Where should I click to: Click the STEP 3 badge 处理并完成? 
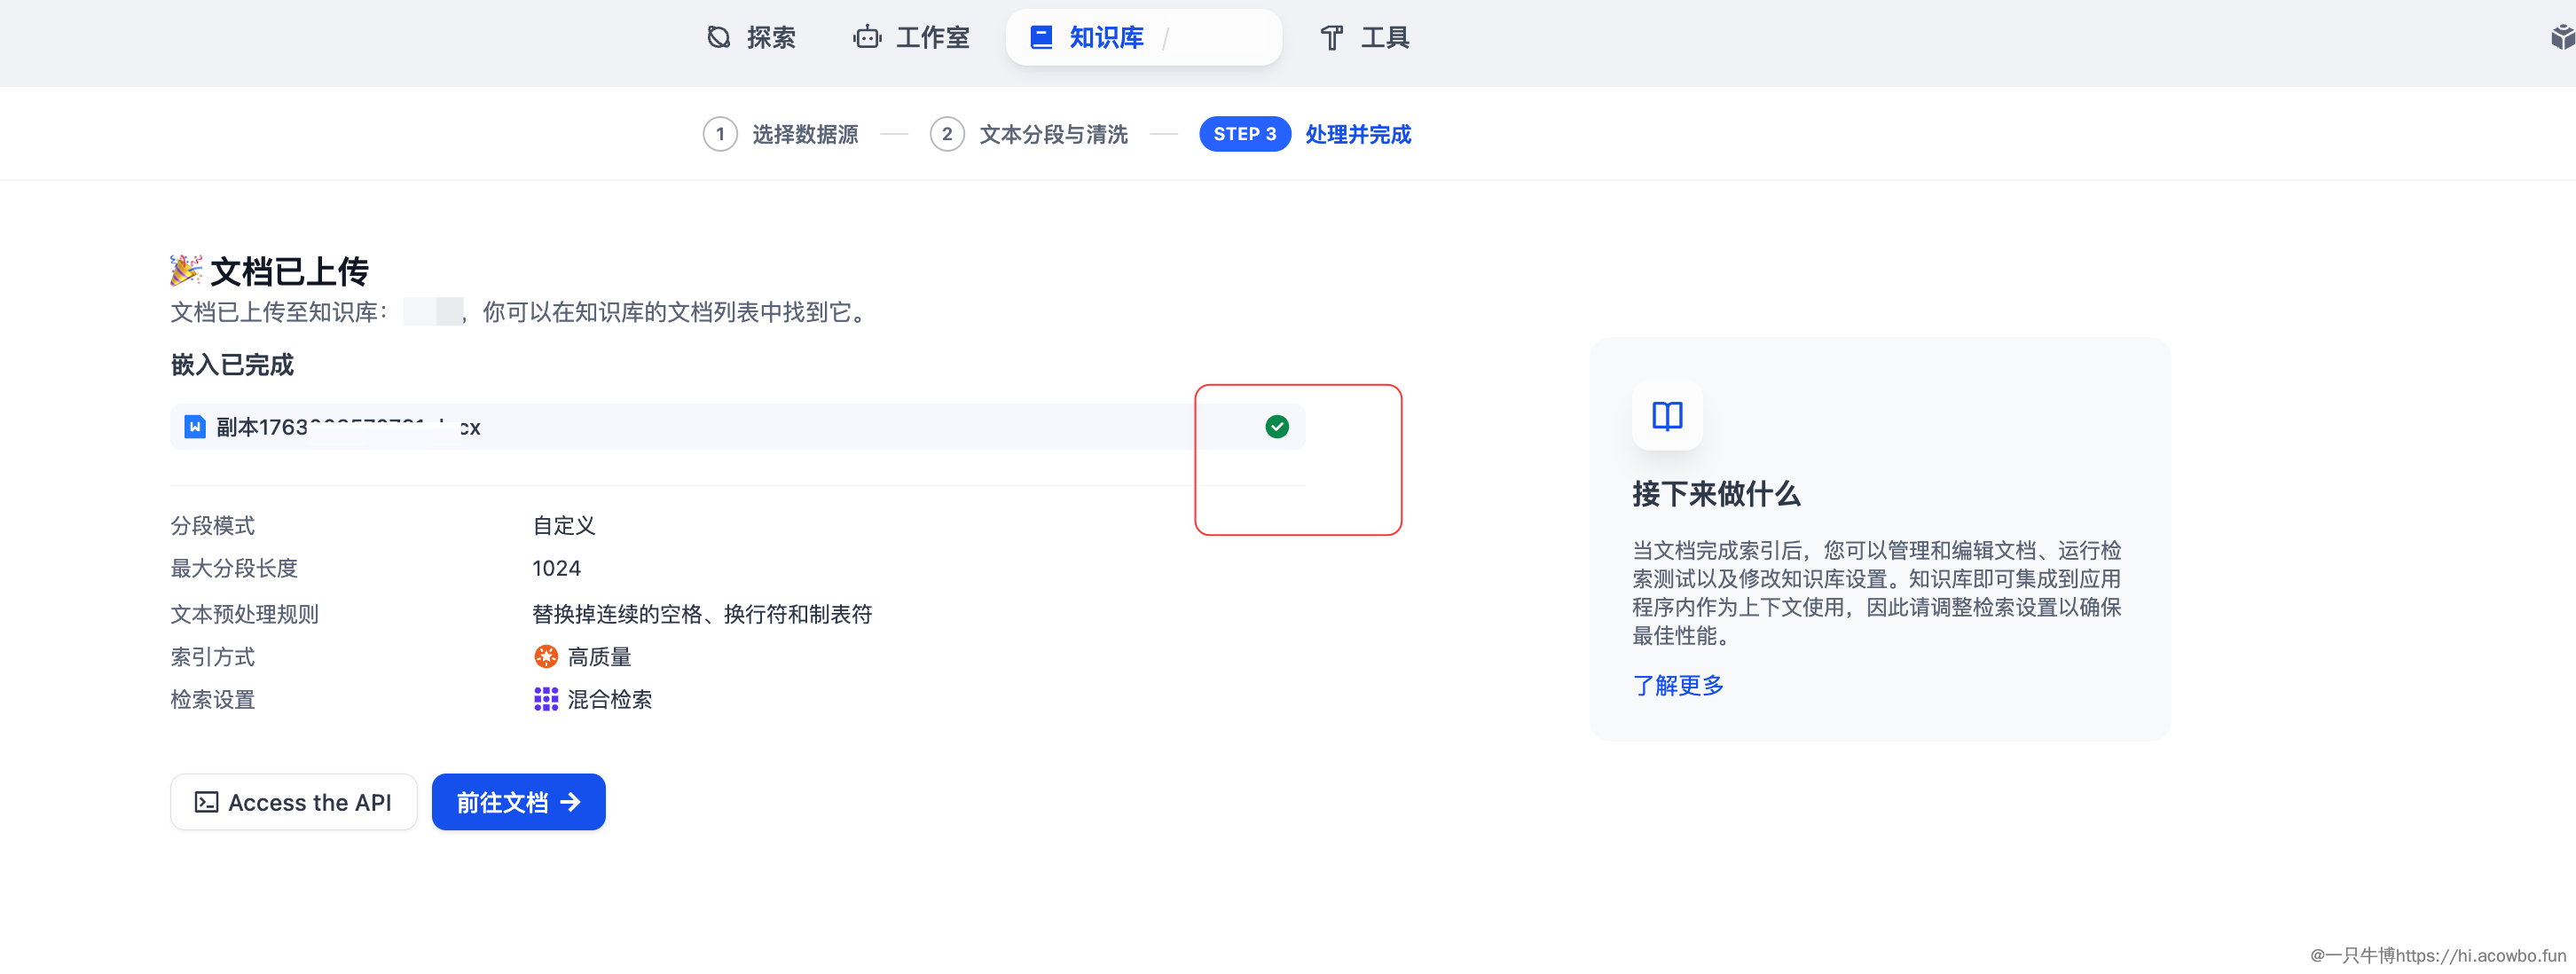pos(1244,133)
